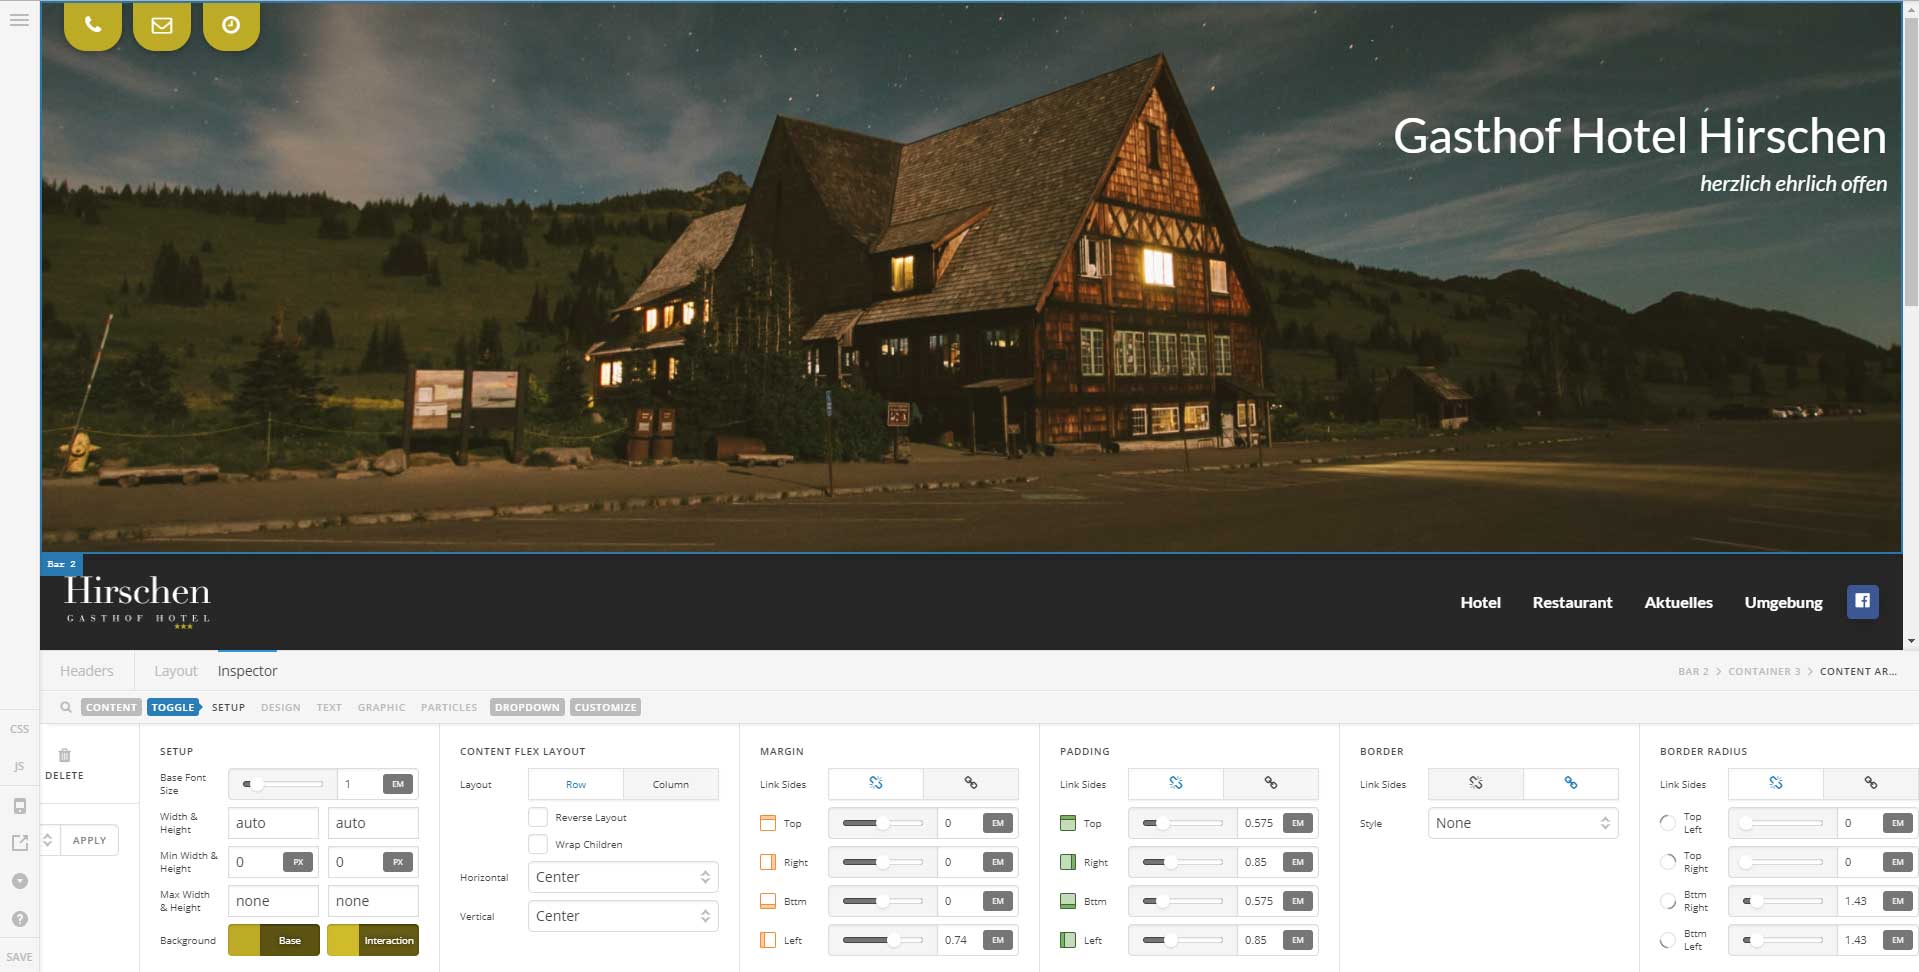Click the envelope email icon button
Viewport: 1919px width, 972px height.
(x=162, y=26)
